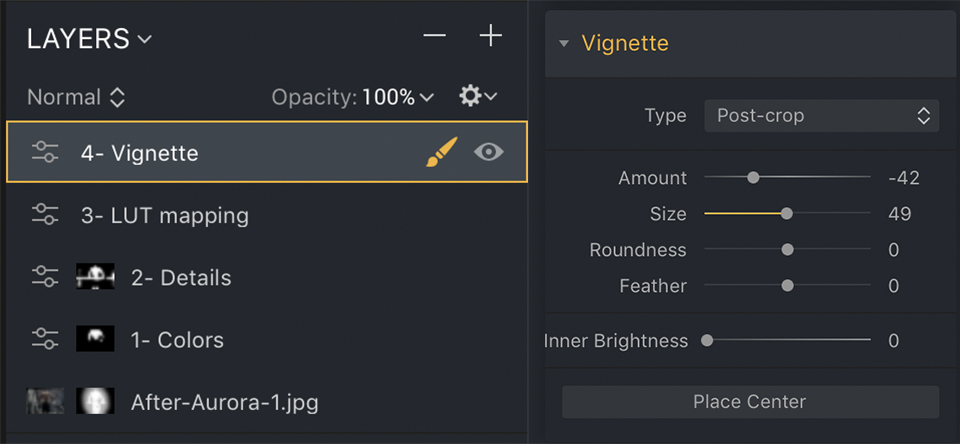Collapse the Vignette panel section
Viewport: 960px width, 444px height.
point(564,44)
